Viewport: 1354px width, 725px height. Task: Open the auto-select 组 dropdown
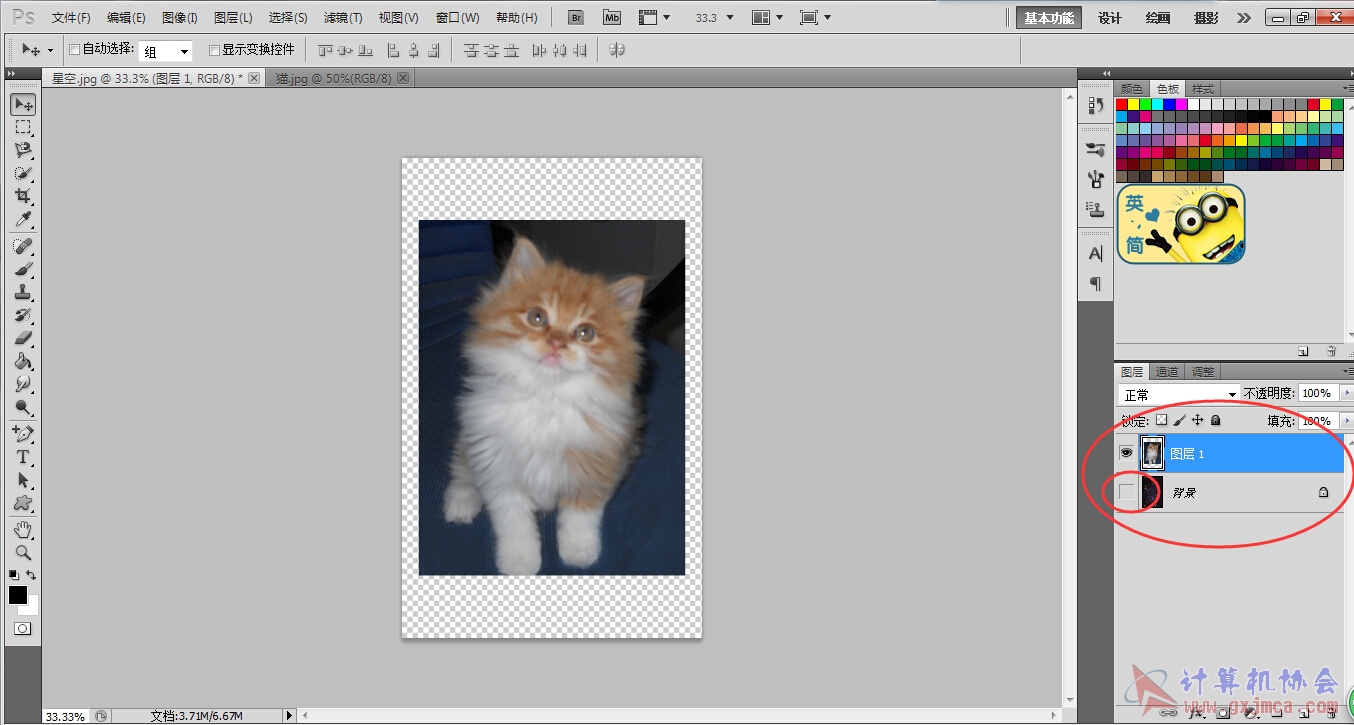coord(166,51)
